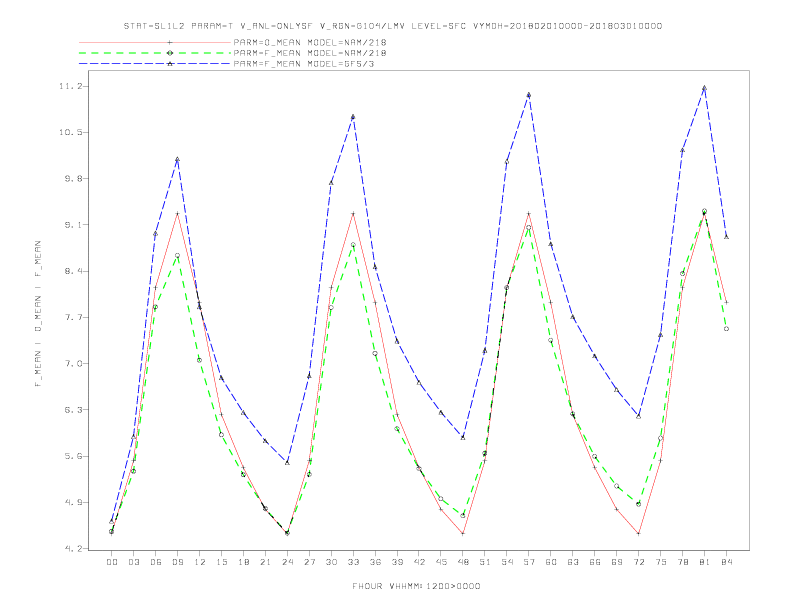
Task: Click x-axis tick label 60
Action: coord(551,562)
